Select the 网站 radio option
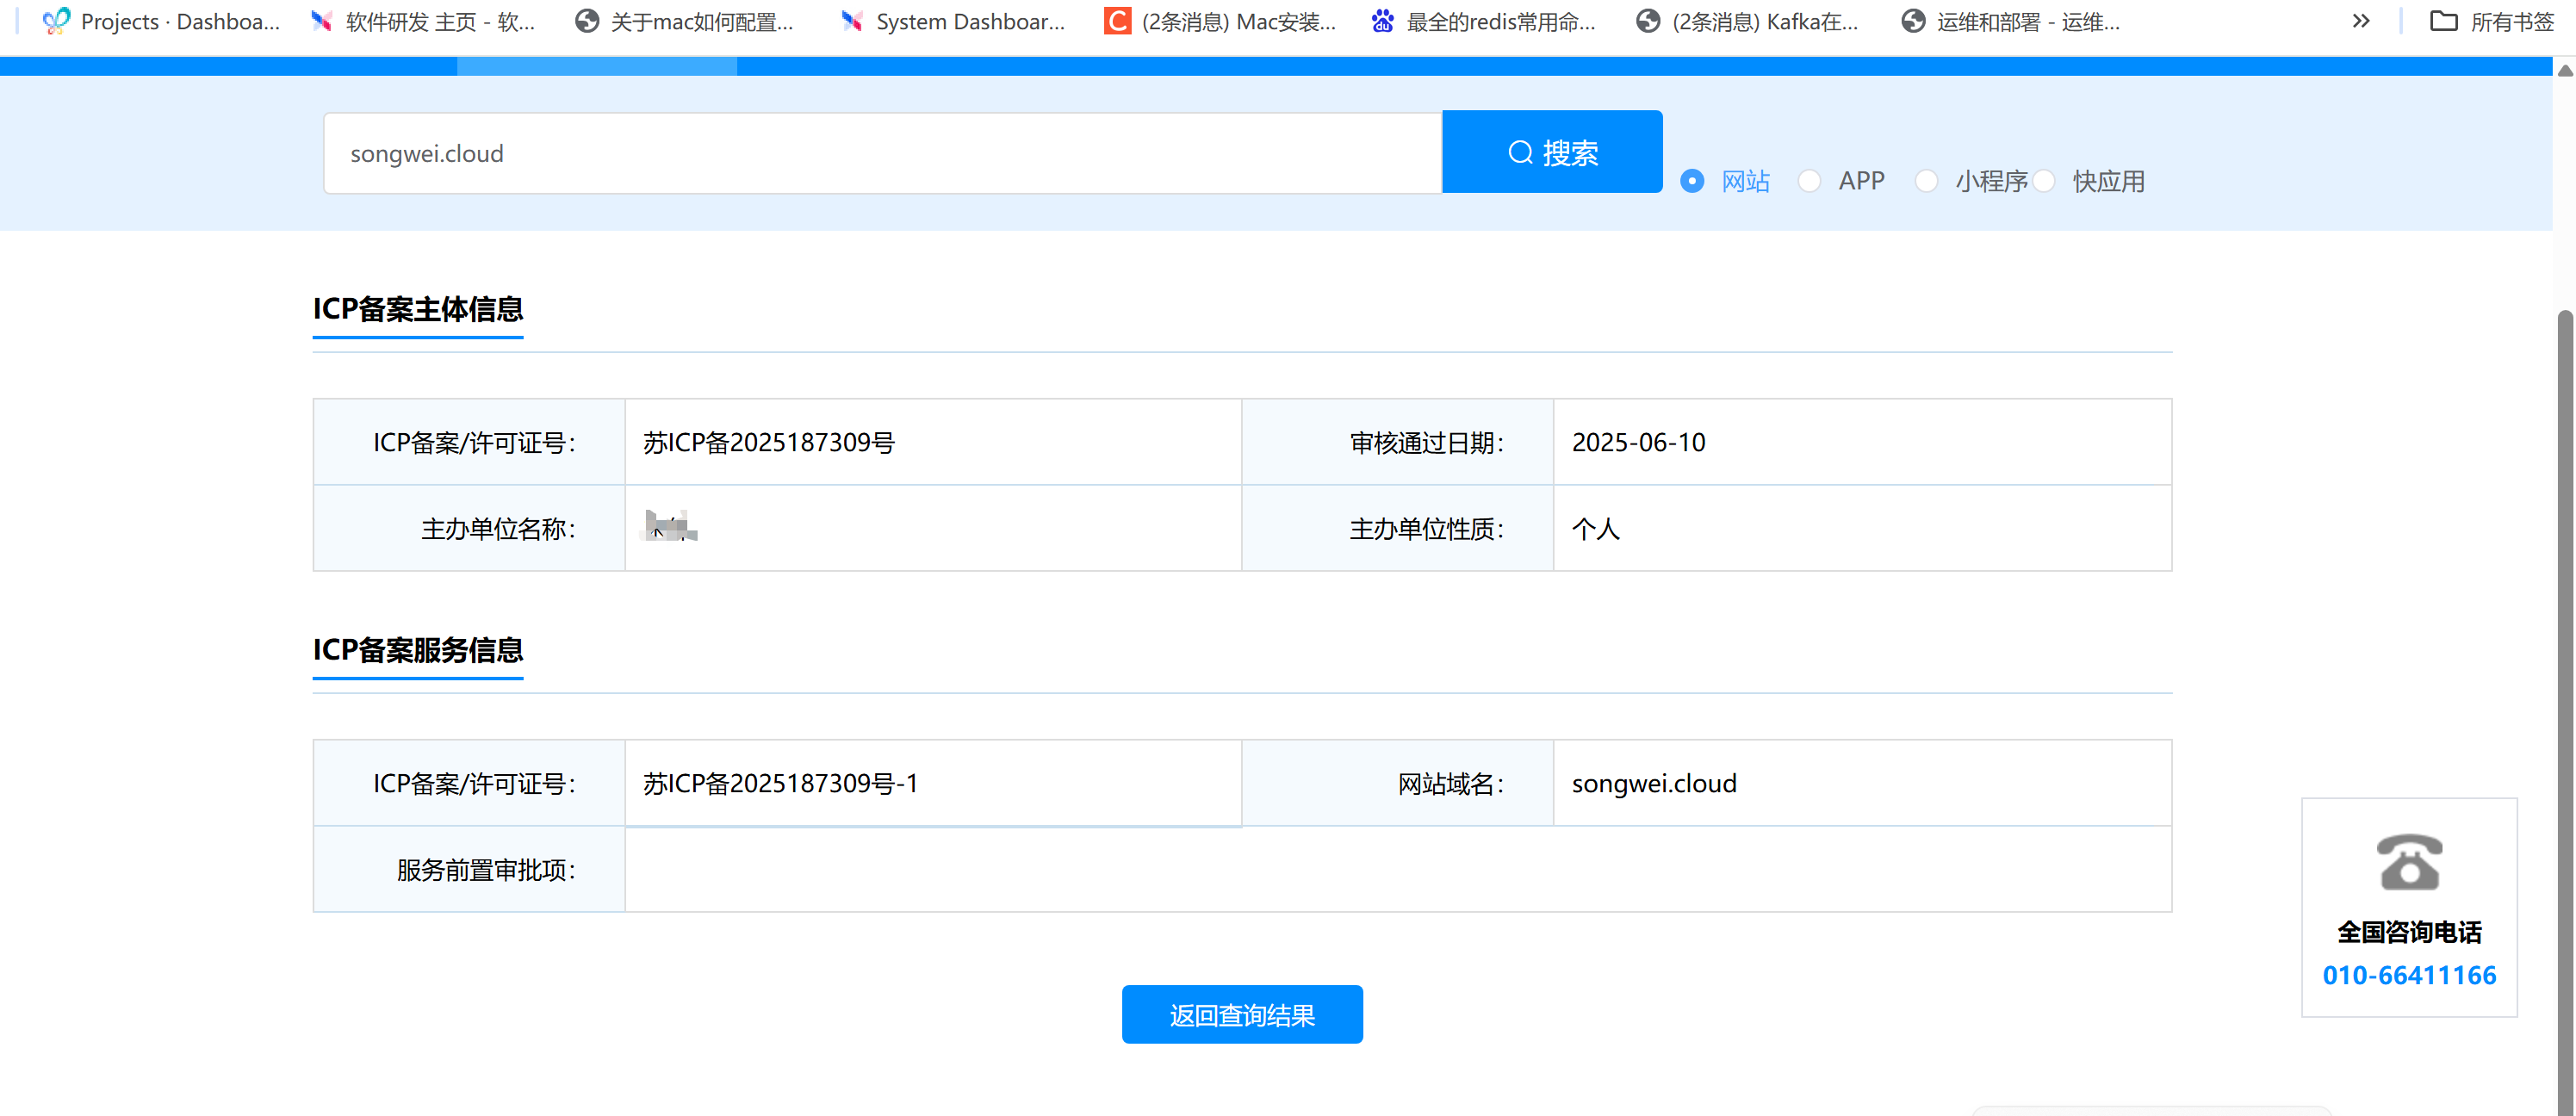The height and width of the screenshot is (1116, 2576). click(1692, 181)
